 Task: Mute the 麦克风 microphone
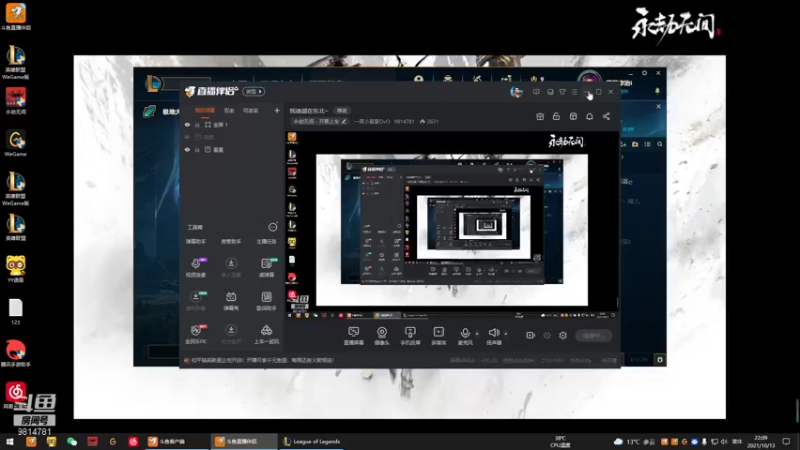click(465, 336)
